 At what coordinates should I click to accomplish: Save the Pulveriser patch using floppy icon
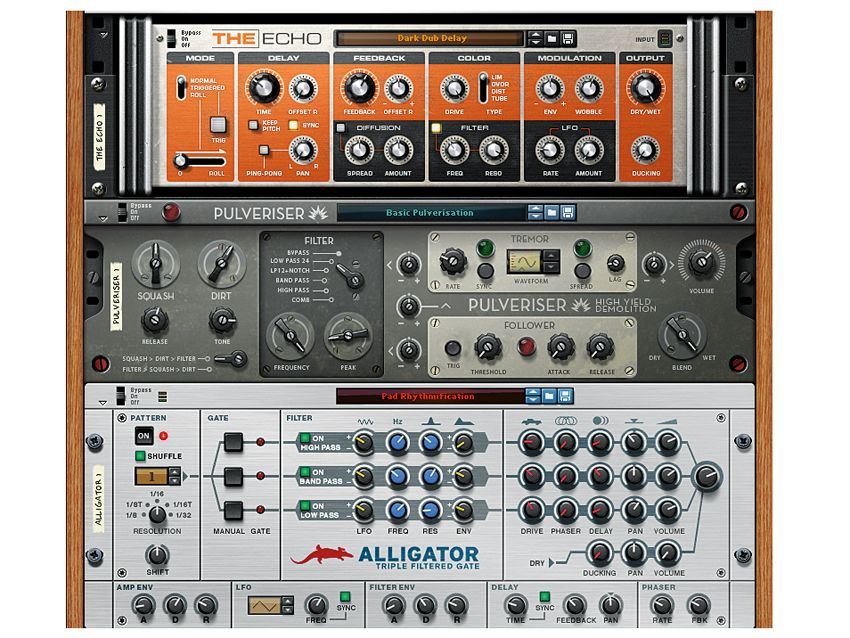(x=568, y=212)
